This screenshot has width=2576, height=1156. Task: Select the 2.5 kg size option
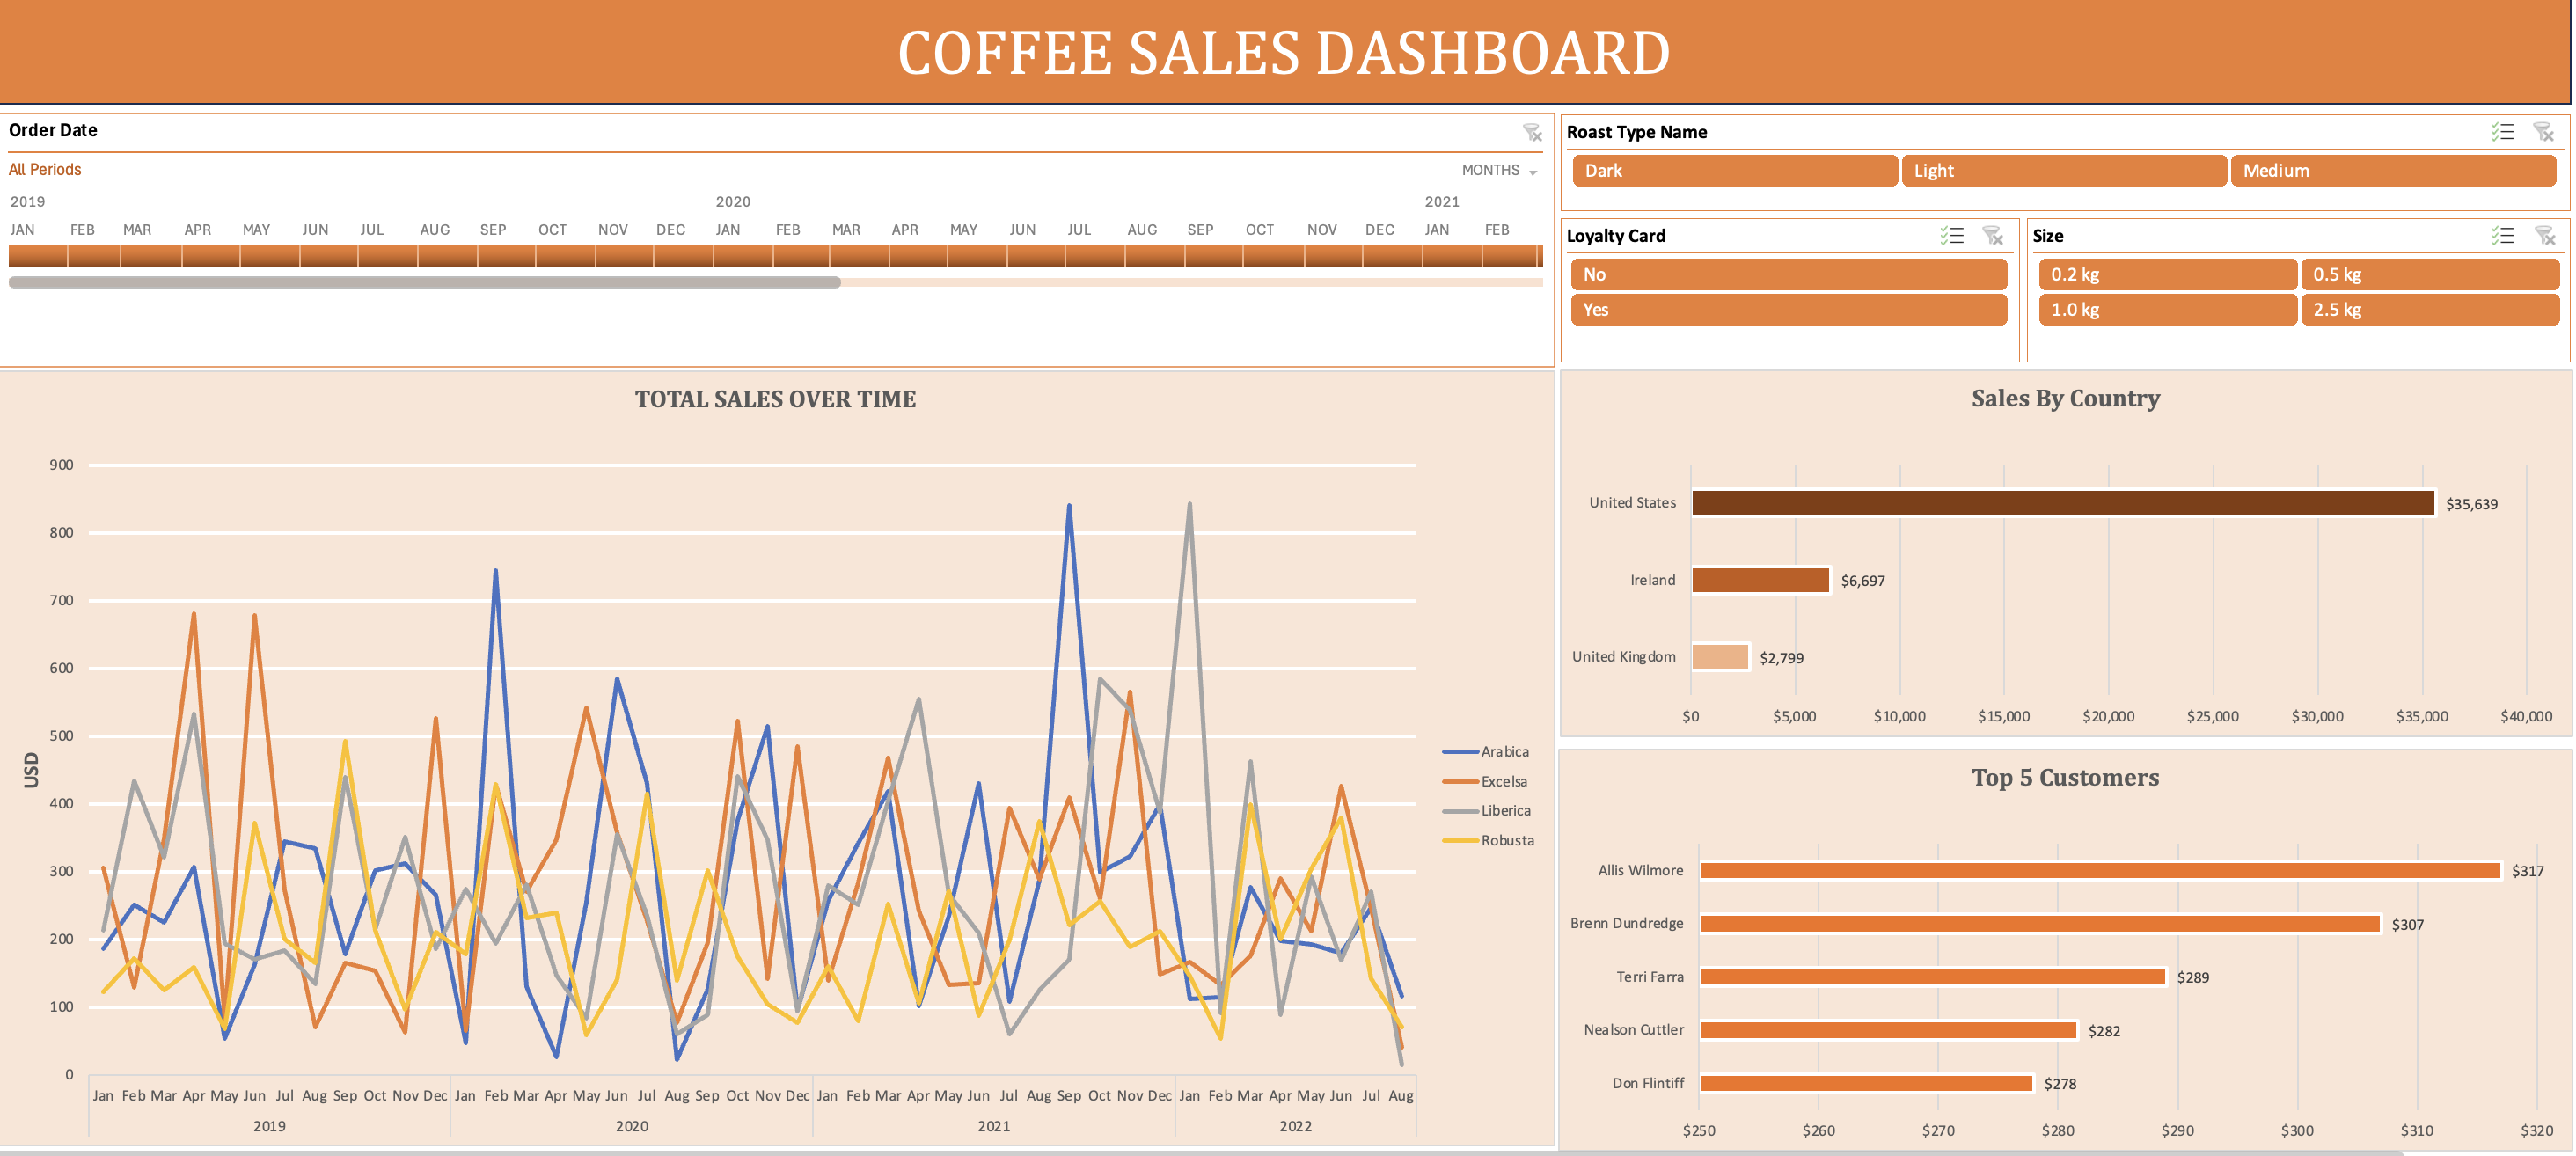pos(2430,310)
